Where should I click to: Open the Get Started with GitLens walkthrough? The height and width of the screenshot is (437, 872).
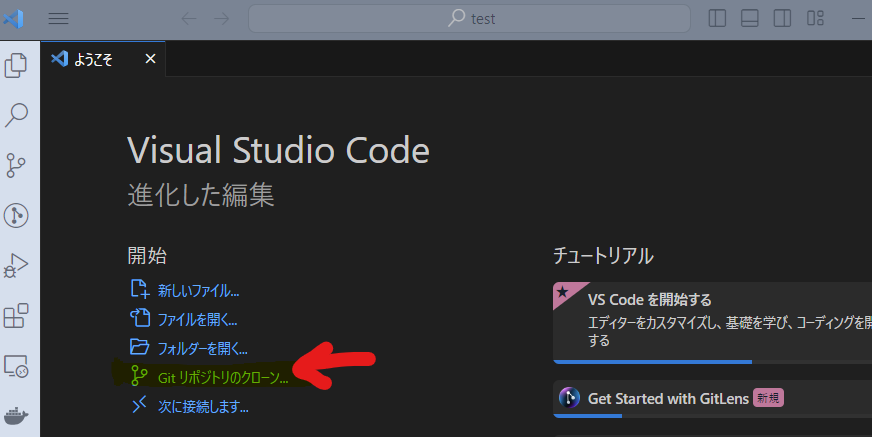click(712, 399)
